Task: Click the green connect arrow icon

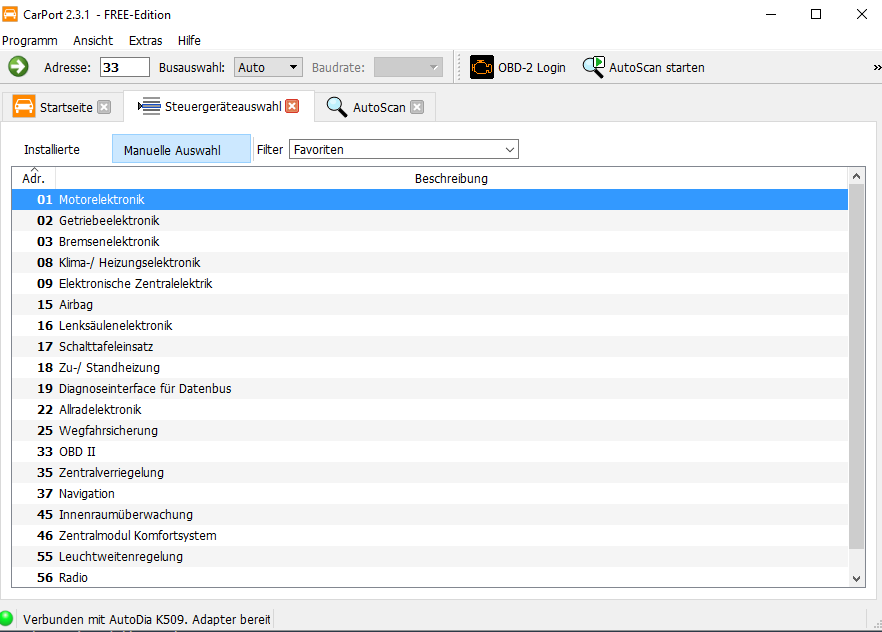Action: click(x=18, y=67)
